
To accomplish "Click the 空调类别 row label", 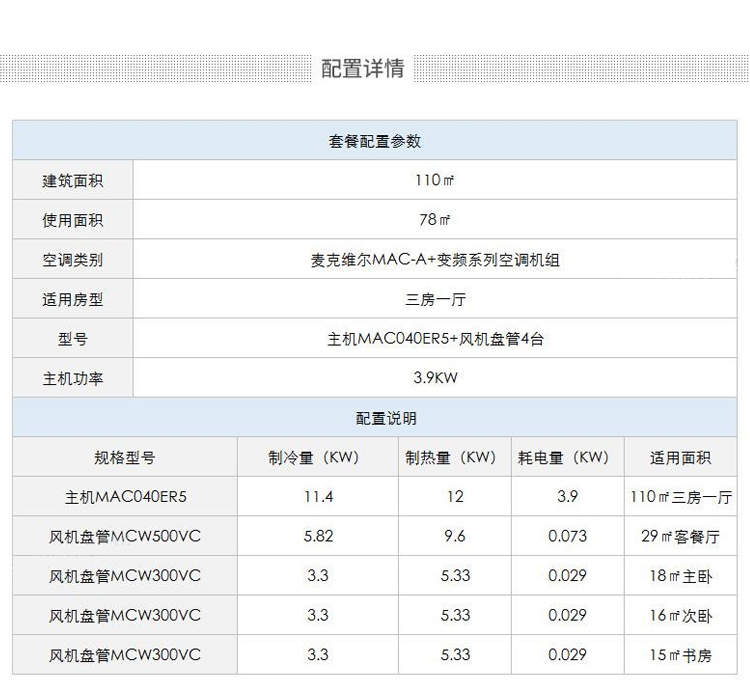I will 72,260.
